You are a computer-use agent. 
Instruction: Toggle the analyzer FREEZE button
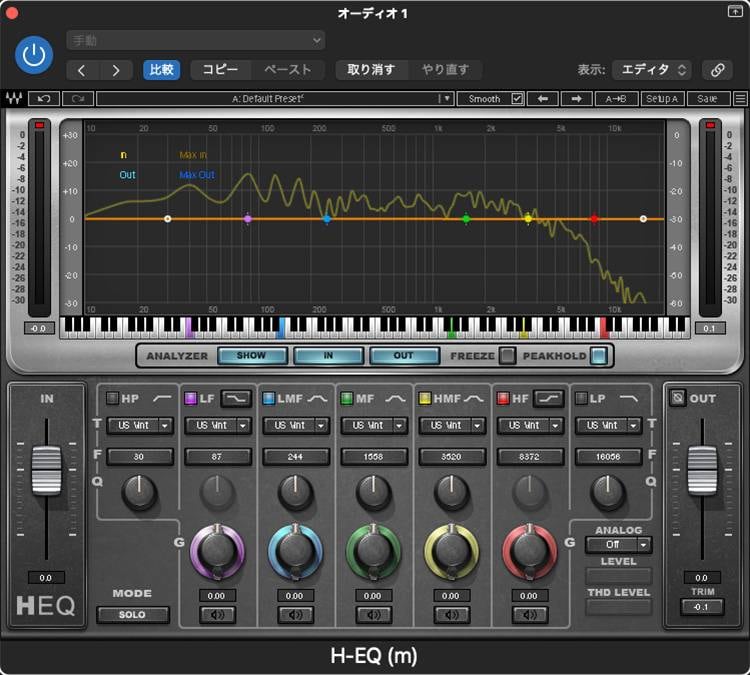coord(507,356)
